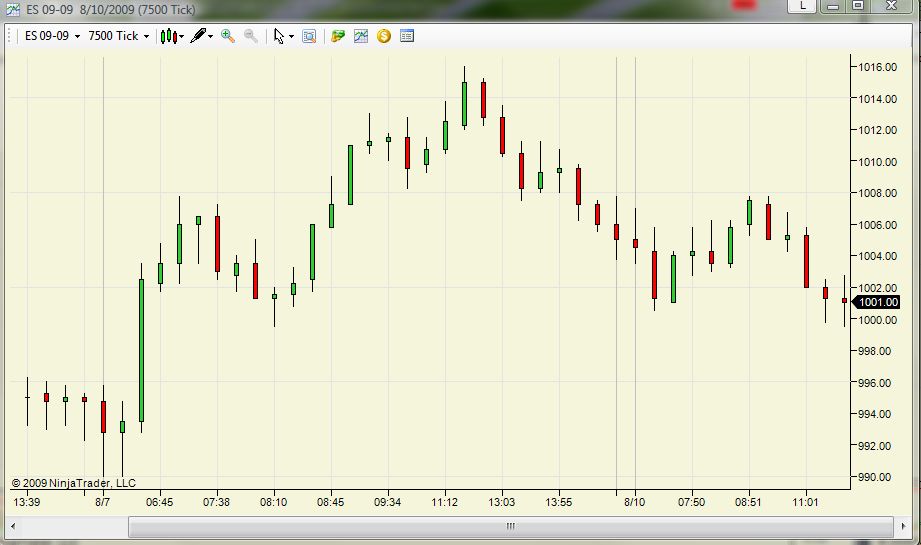Open the data box icon
Image resolution: width=921 pixels, height=545 pixels.
point(309,36)
